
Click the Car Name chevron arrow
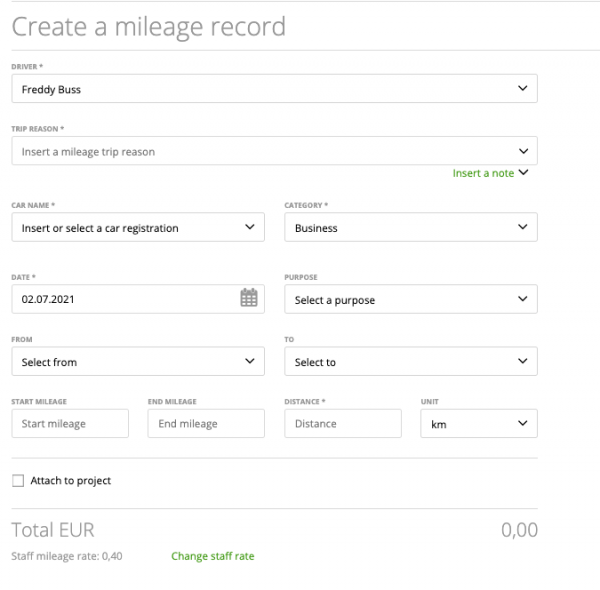pos(249,227)
